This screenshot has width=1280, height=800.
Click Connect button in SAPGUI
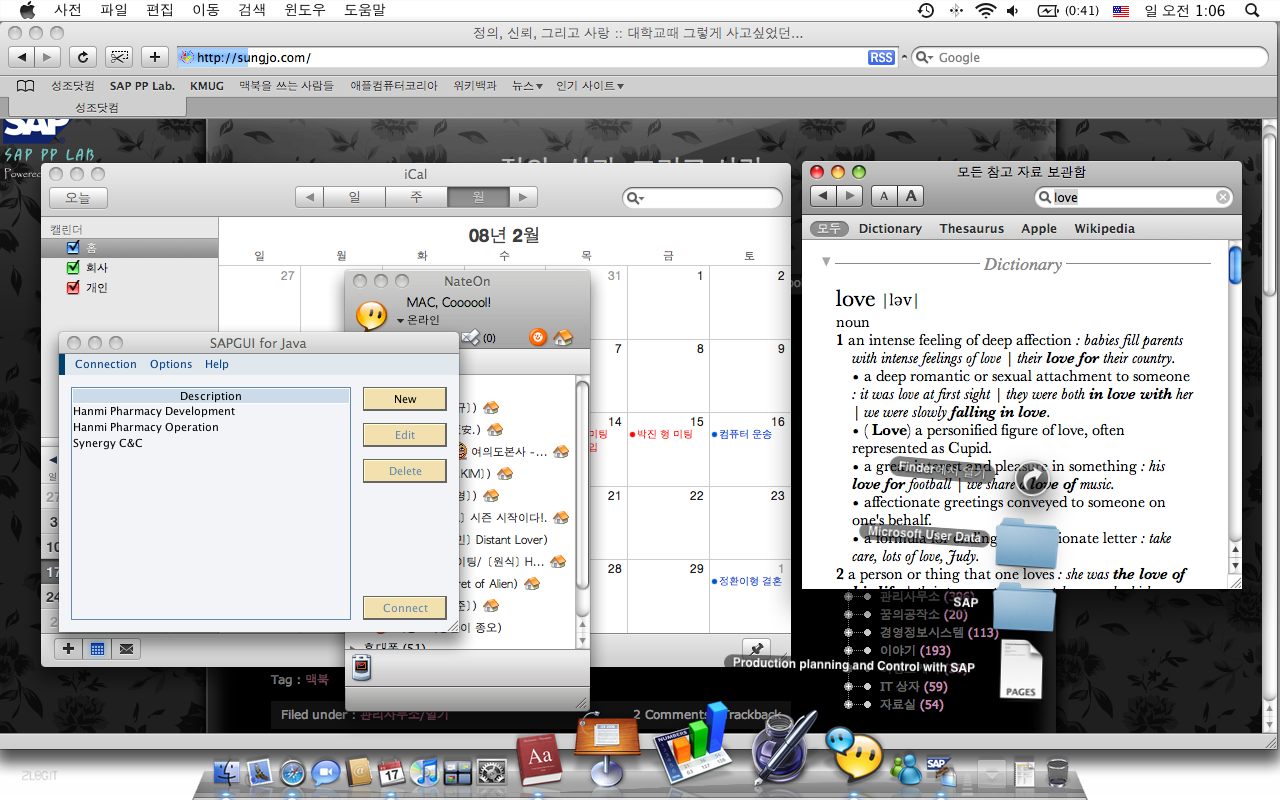(405, 608)
